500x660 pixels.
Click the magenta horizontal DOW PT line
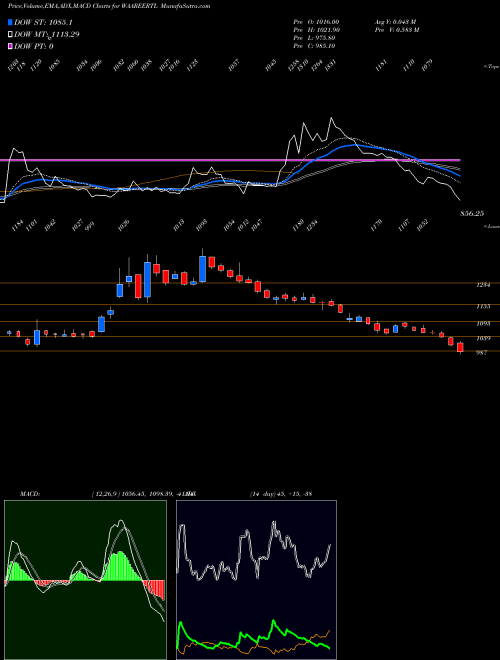[x=230, y=160]
